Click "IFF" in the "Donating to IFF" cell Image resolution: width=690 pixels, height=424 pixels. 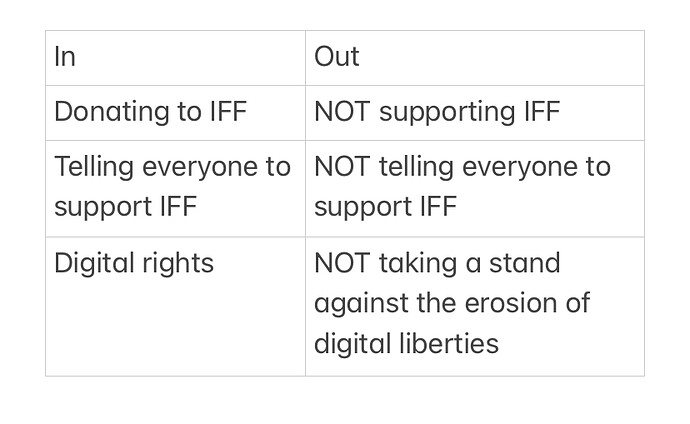coord(228,112)
